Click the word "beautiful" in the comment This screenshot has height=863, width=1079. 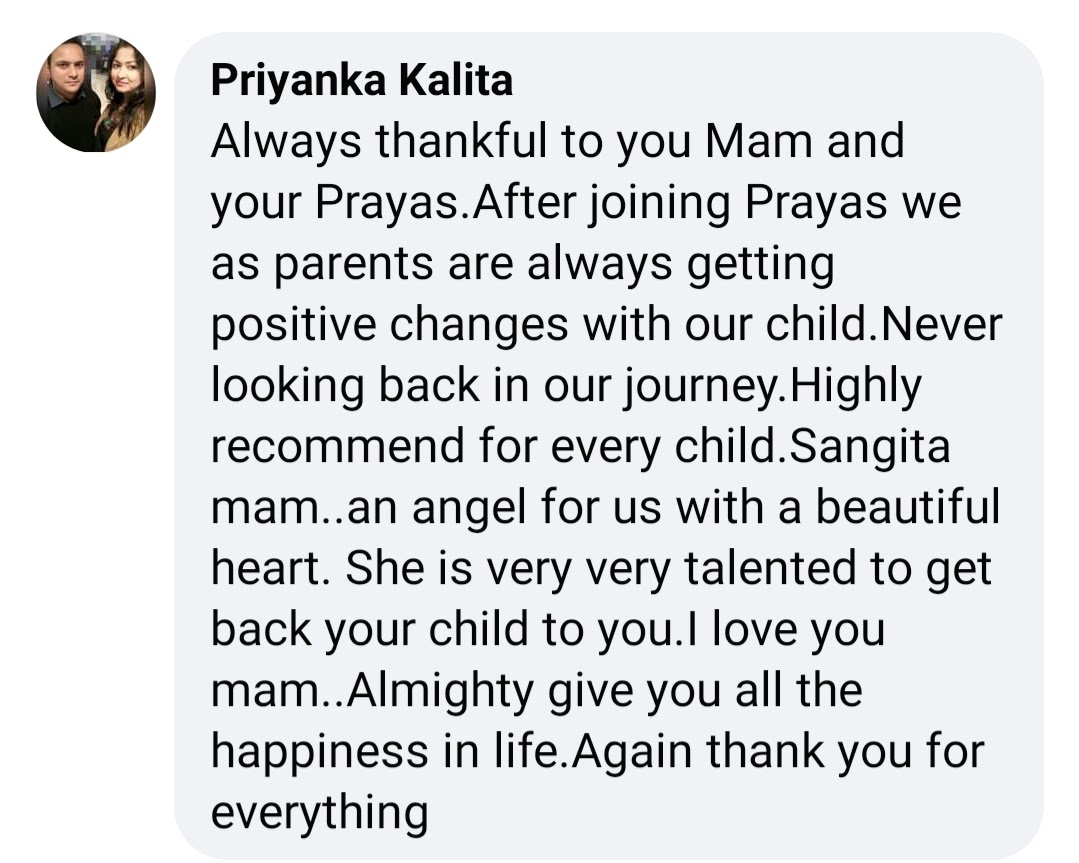click(x=906, y=508)
